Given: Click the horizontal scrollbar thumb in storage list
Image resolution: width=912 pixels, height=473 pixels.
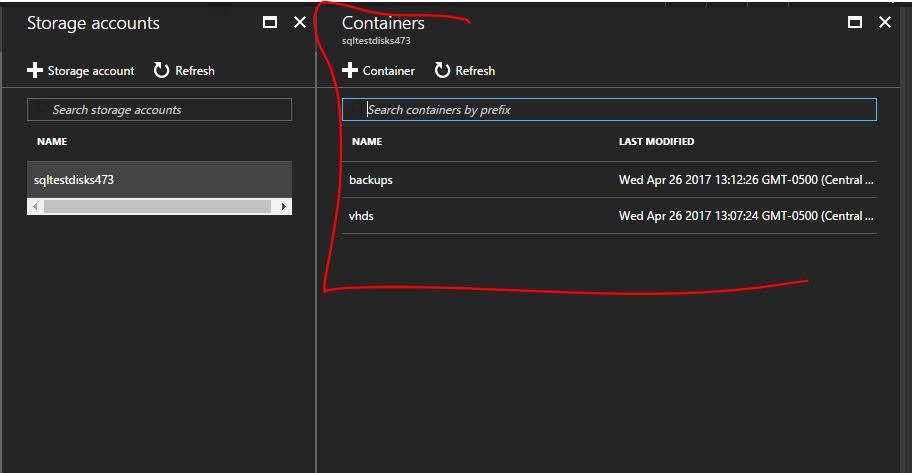Looking at the screenshot, I should pyautogui.click(x=157, y=206).
